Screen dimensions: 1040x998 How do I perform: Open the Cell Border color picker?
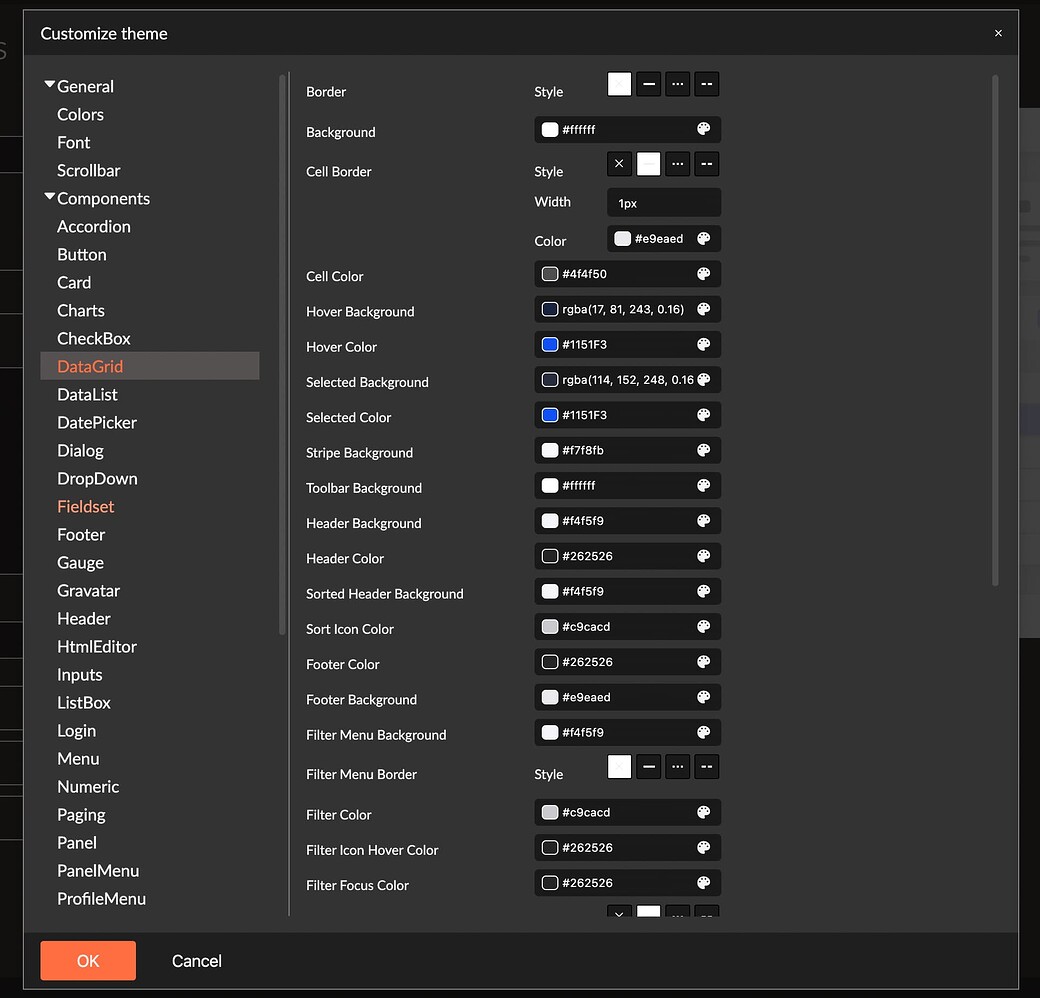point(705,238)
